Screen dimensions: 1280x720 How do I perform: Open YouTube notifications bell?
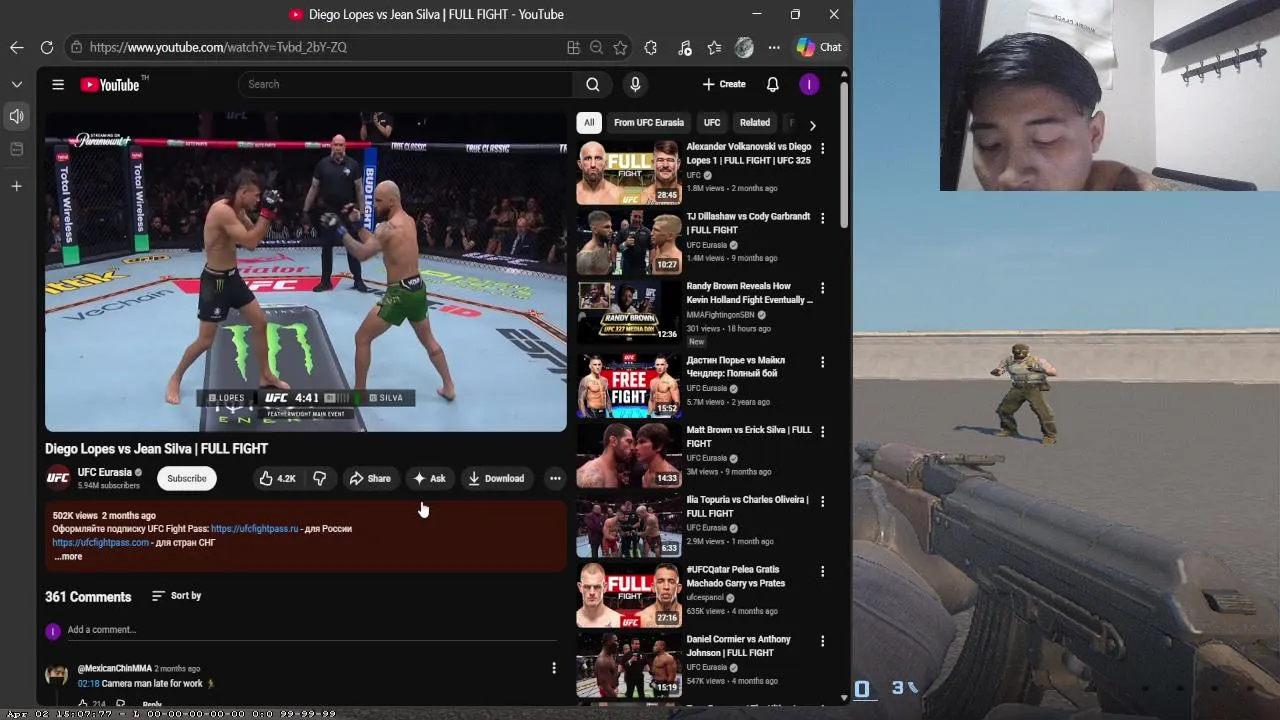tap(772, 84)
